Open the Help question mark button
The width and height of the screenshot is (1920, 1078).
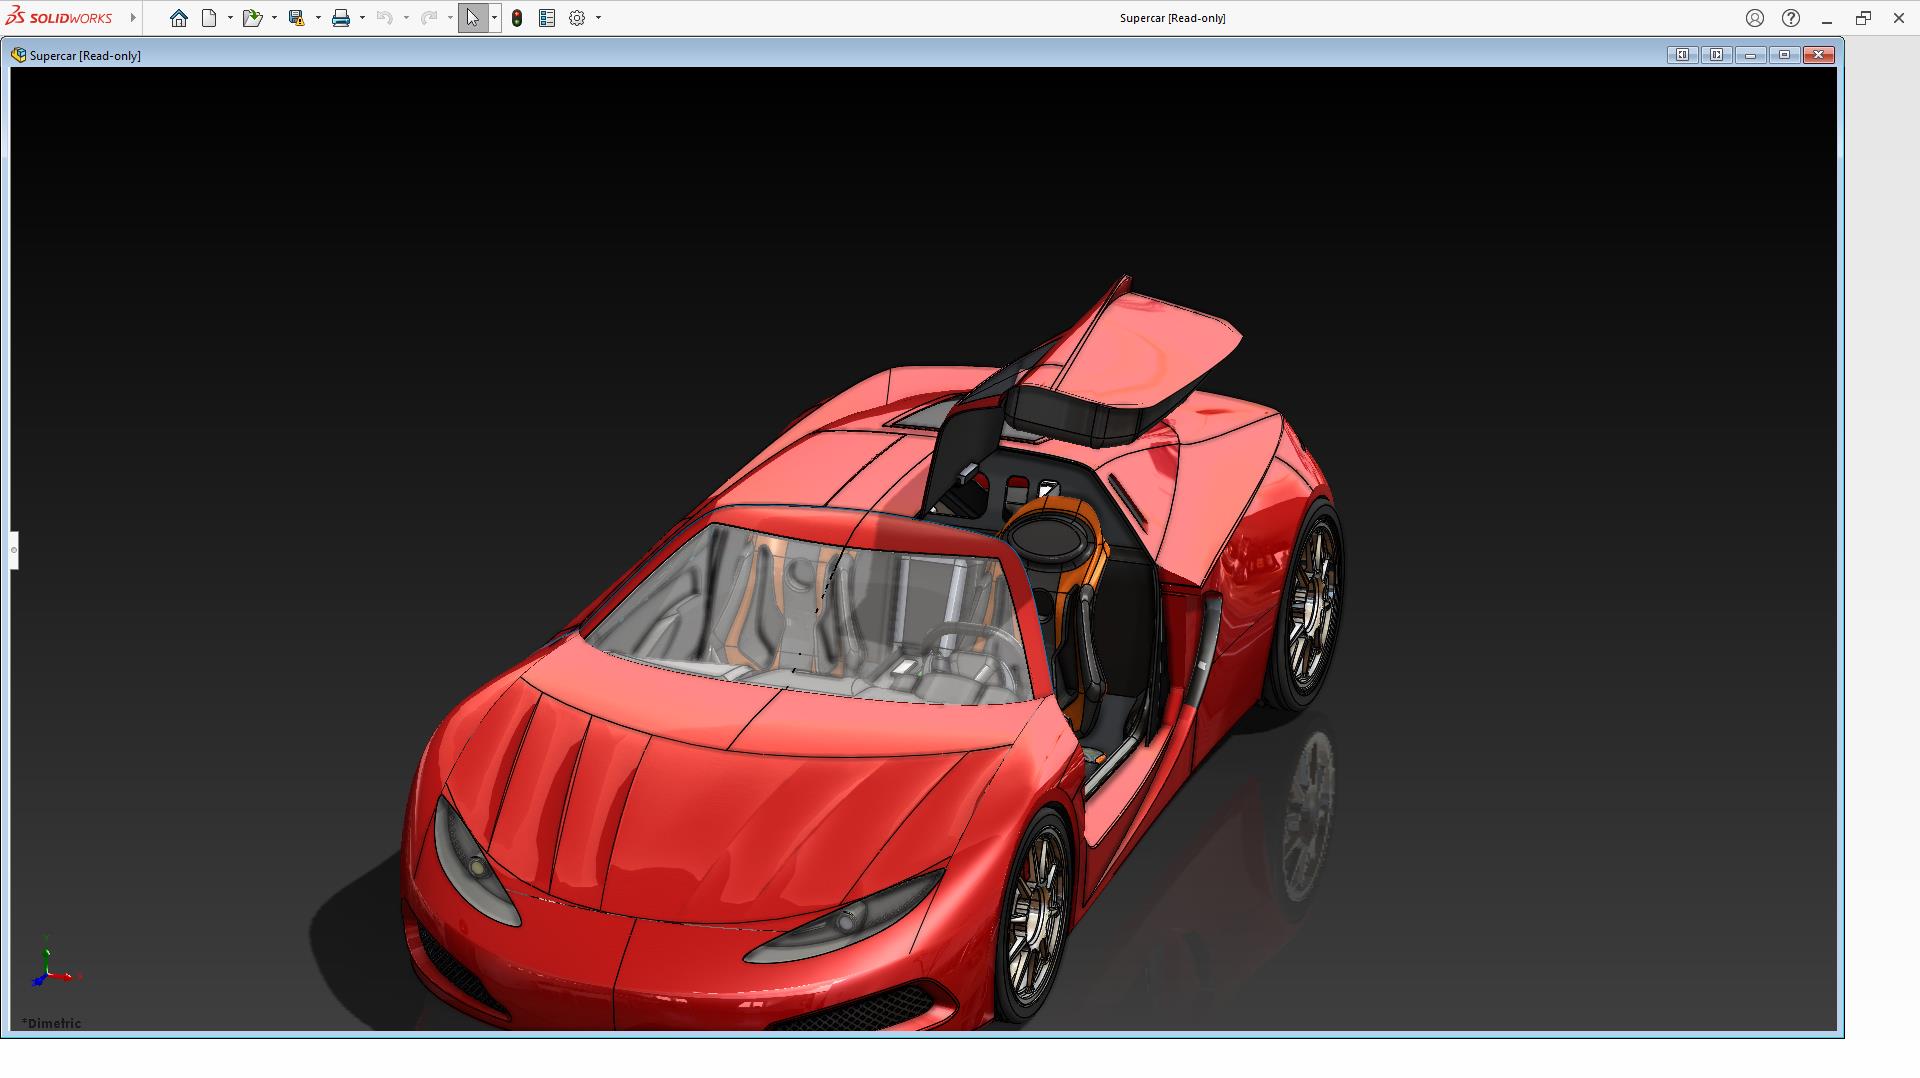click(x=1791, y=18)
